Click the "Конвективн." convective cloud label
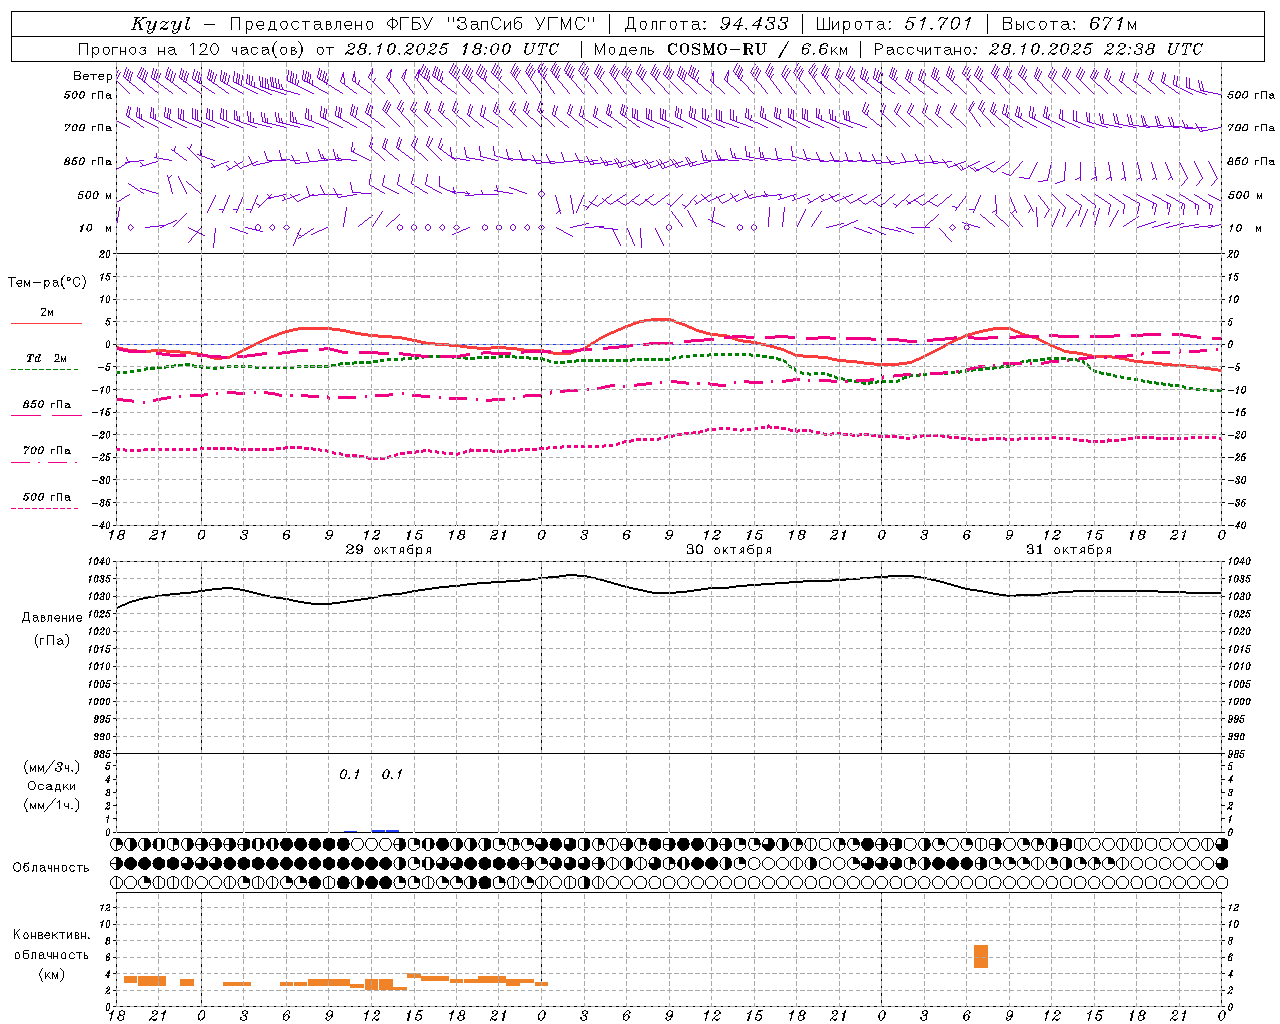Image resolution: width=1280 pixels, height=1024 pixels. coord(52,935)
